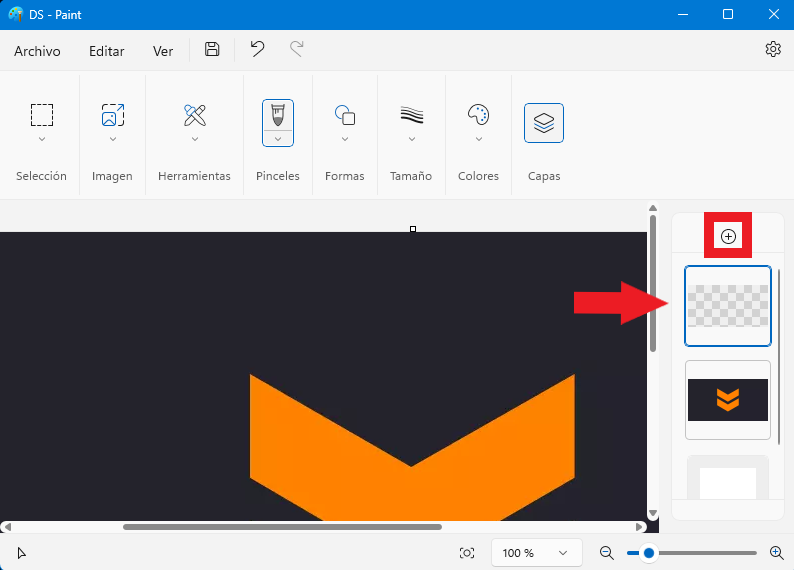Select the orange chevron layer thumbnail
Screen dimensions: 794x570
click(x=728, y=400)
